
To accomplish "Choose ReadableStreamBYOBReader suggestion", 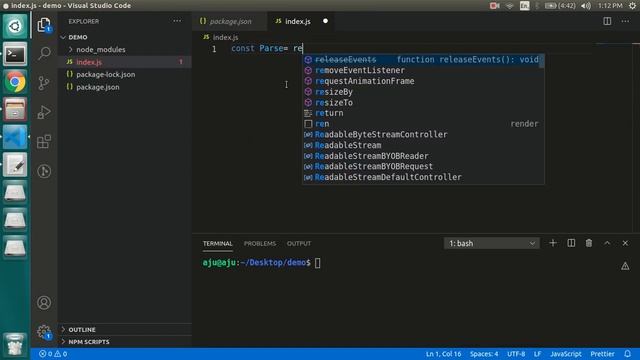I will click(423, 156).
